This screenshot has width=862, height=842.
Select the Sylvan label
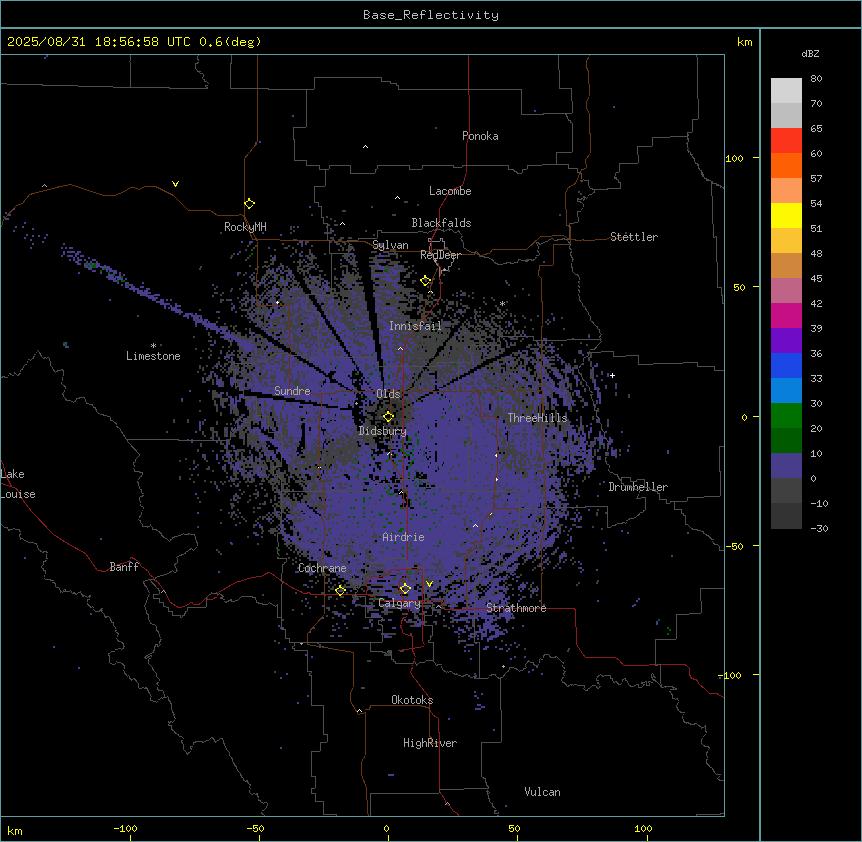pyautogui.click(x=390, y=245)
